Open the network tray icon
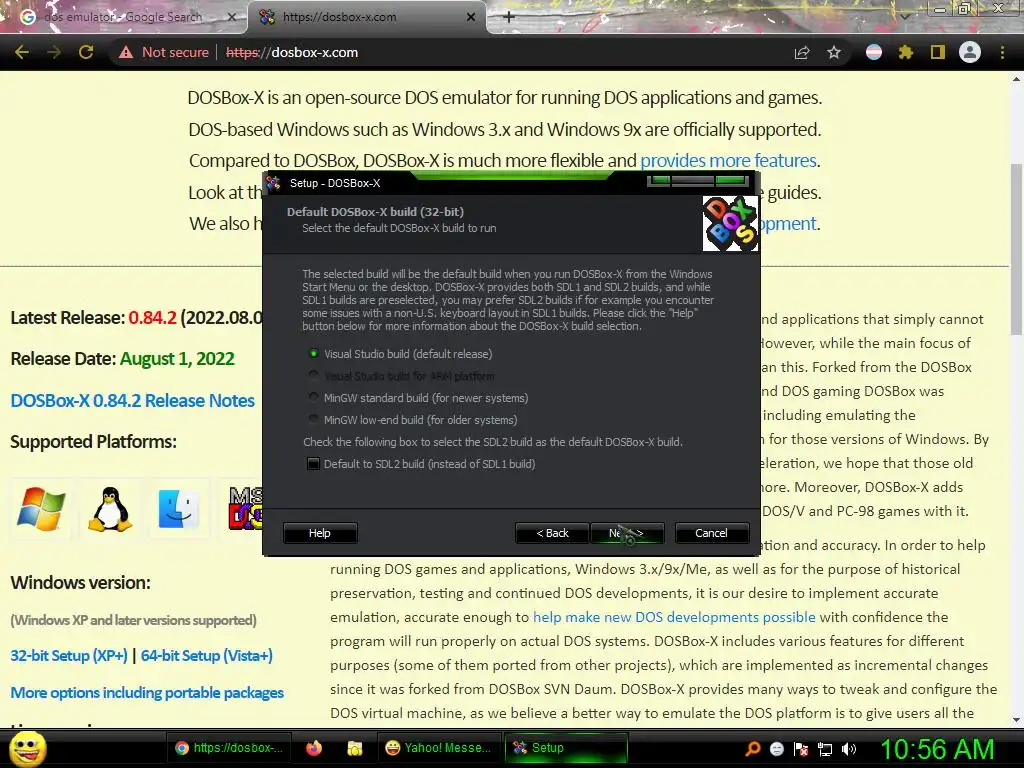This screenshot has width=1024, height=768. (x=825, y=749)
